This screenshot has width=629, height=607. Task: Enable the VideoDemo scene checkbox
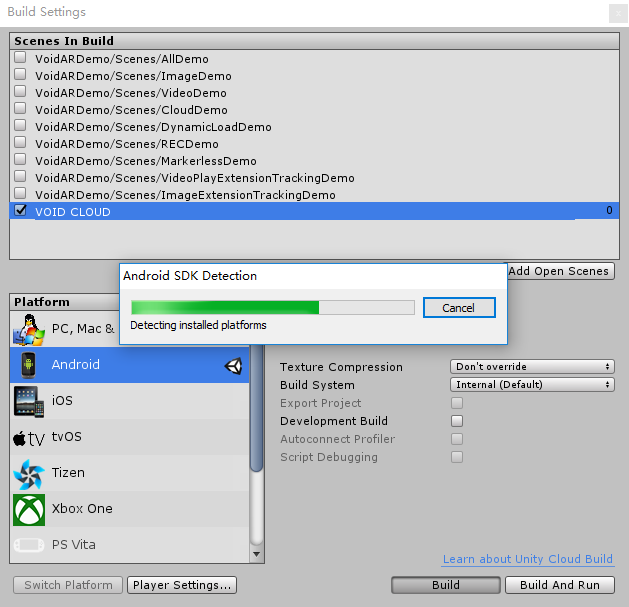(x=20, y=91)
